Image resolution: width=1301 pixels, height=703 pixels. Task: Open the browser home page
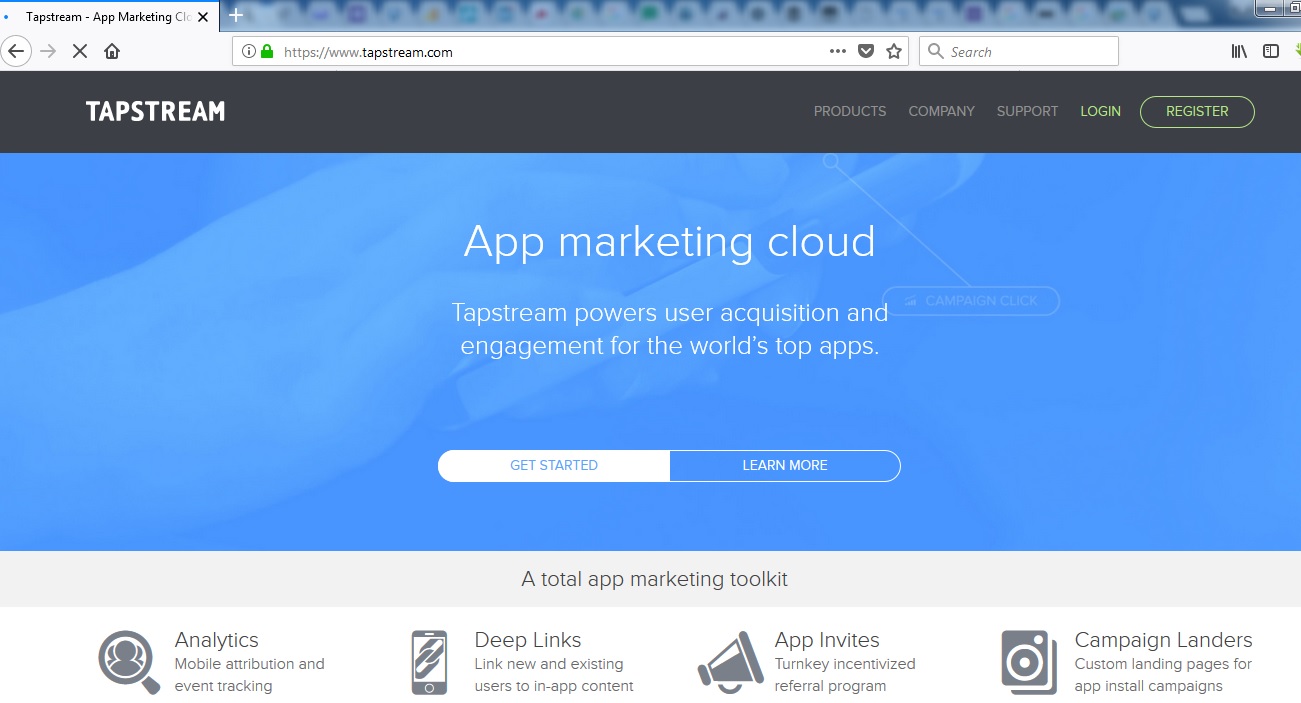pos(112,51)
